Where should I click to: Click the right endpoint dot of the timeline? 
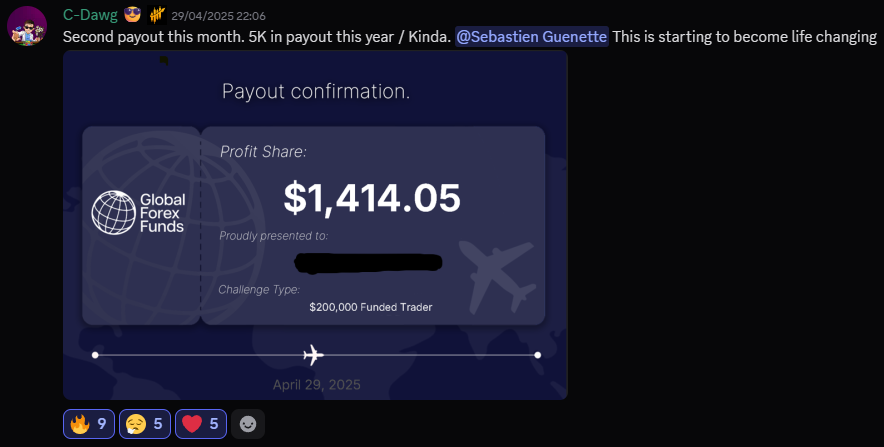[x=538, y=355]
